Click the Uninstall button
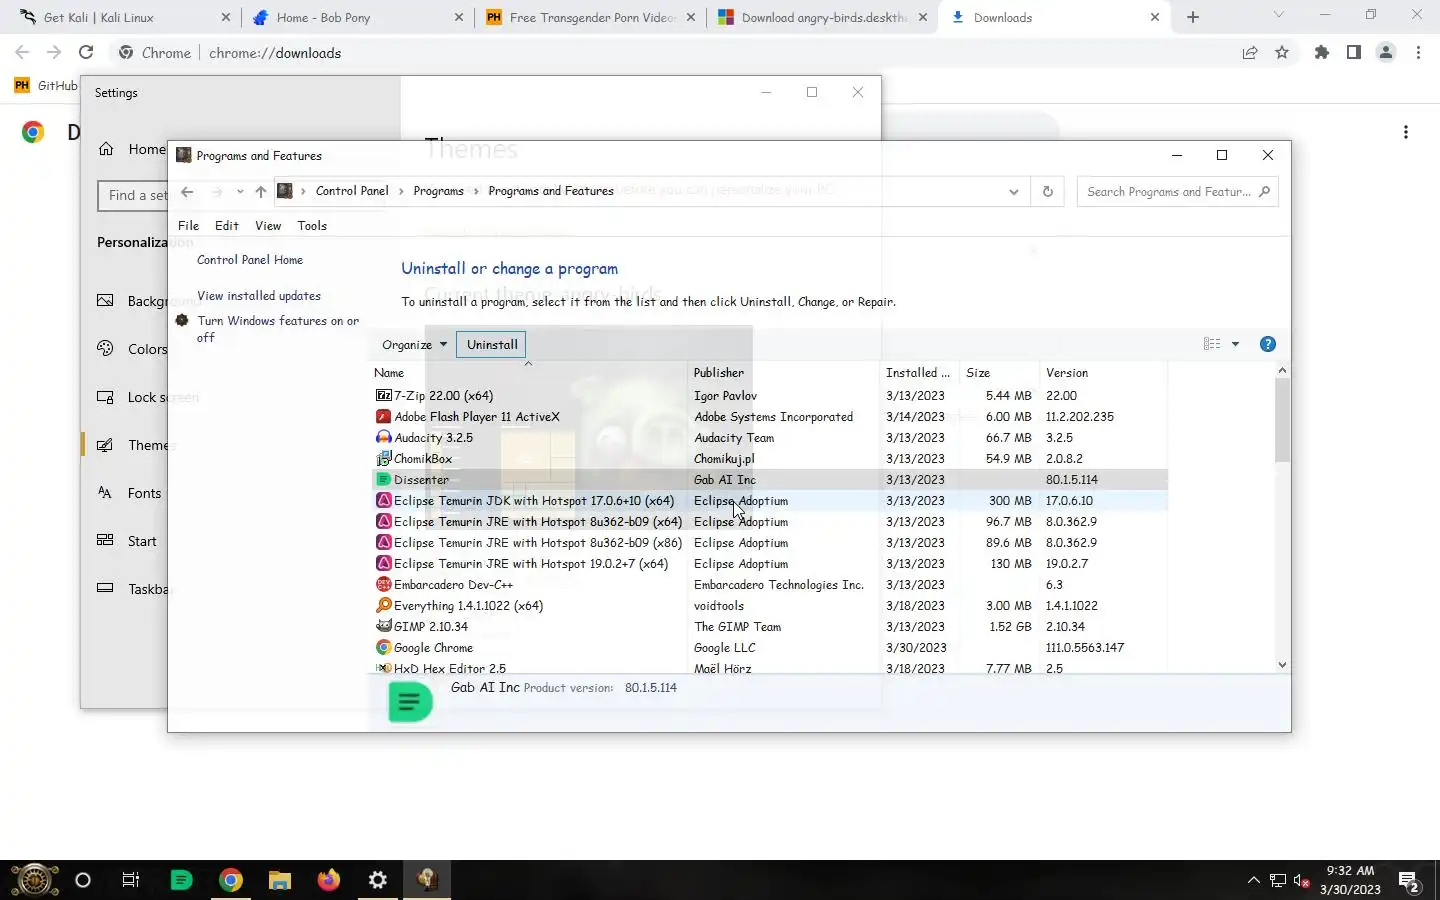Image resolution: width=1440 pixels, height=900 pixels. [492, 344]
